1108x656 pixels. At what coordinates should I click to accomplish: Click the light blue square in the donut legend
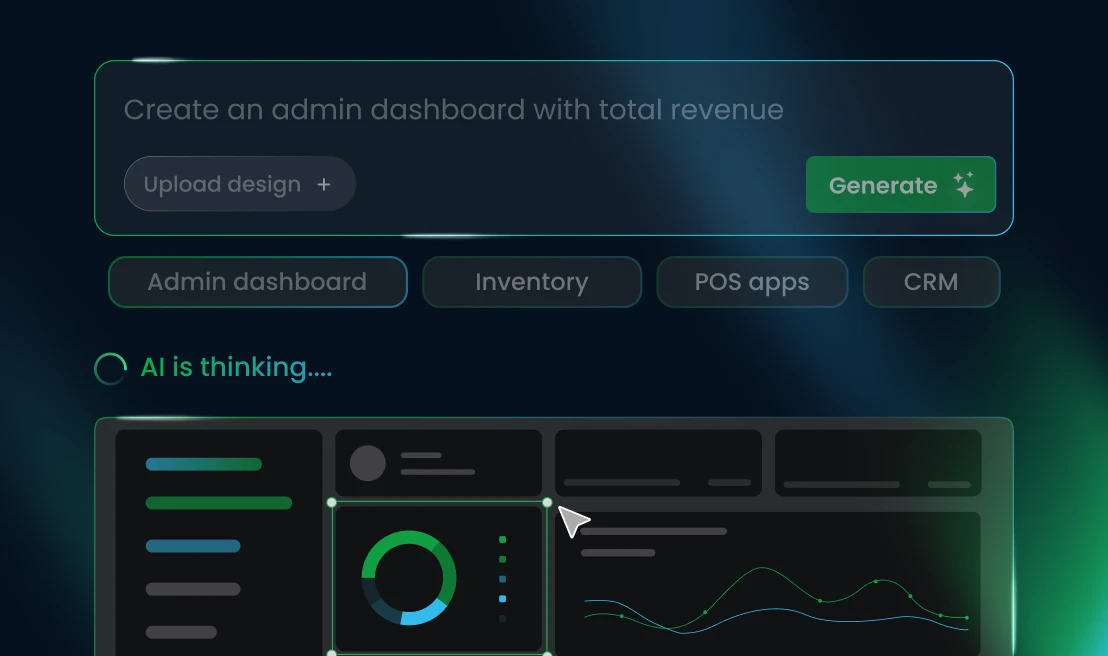[x=502, y=599]
